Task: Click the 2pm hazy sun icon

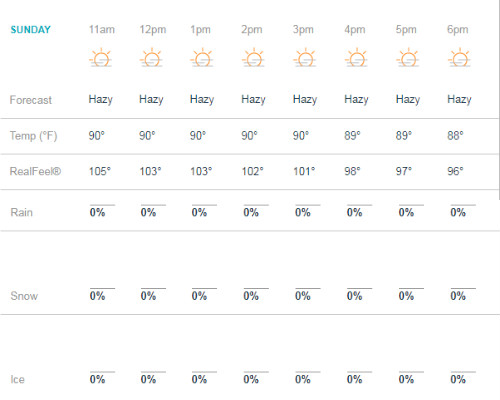Action: (x=253, y=58)
